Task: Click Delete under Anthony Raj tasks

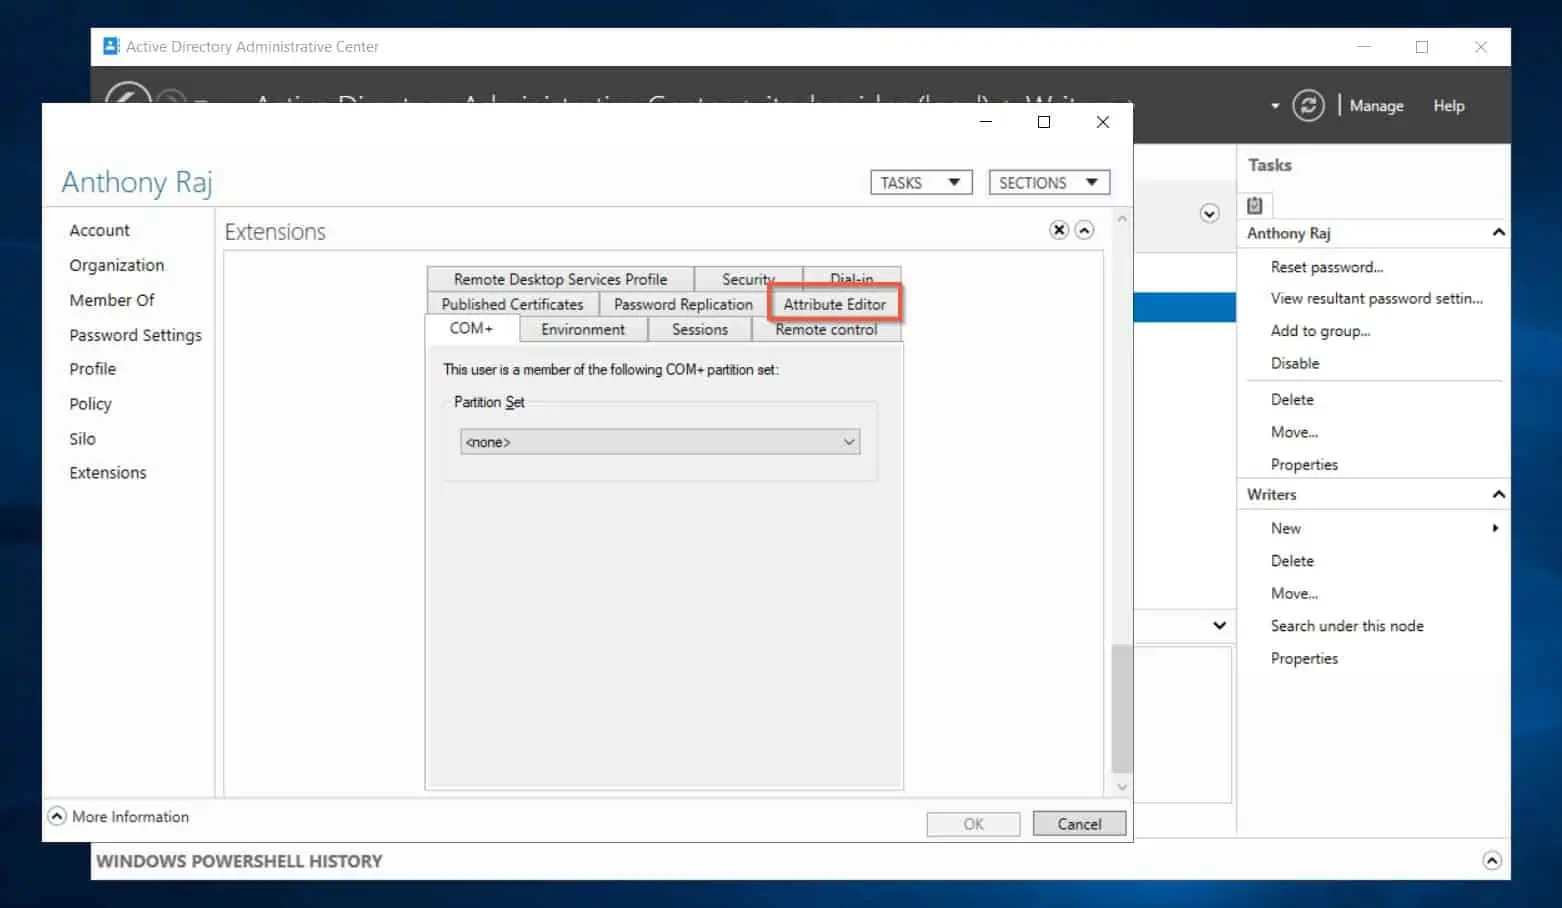Action: [x=1292, y=399]
